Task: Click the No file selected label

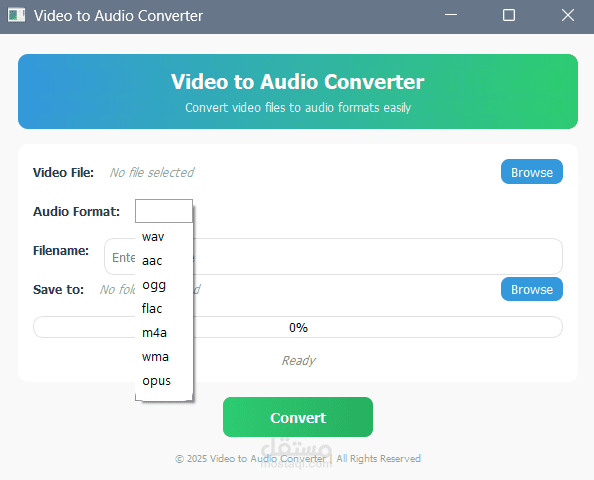Action: pos(152,172)
